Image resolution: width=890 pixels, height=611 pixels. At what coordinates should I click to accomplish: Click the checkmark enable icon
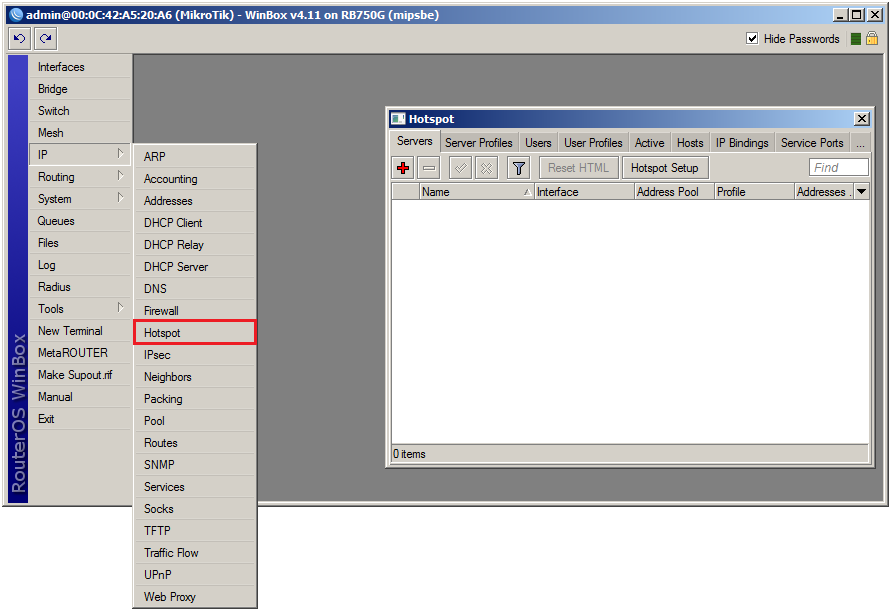(x=461, y=168)
